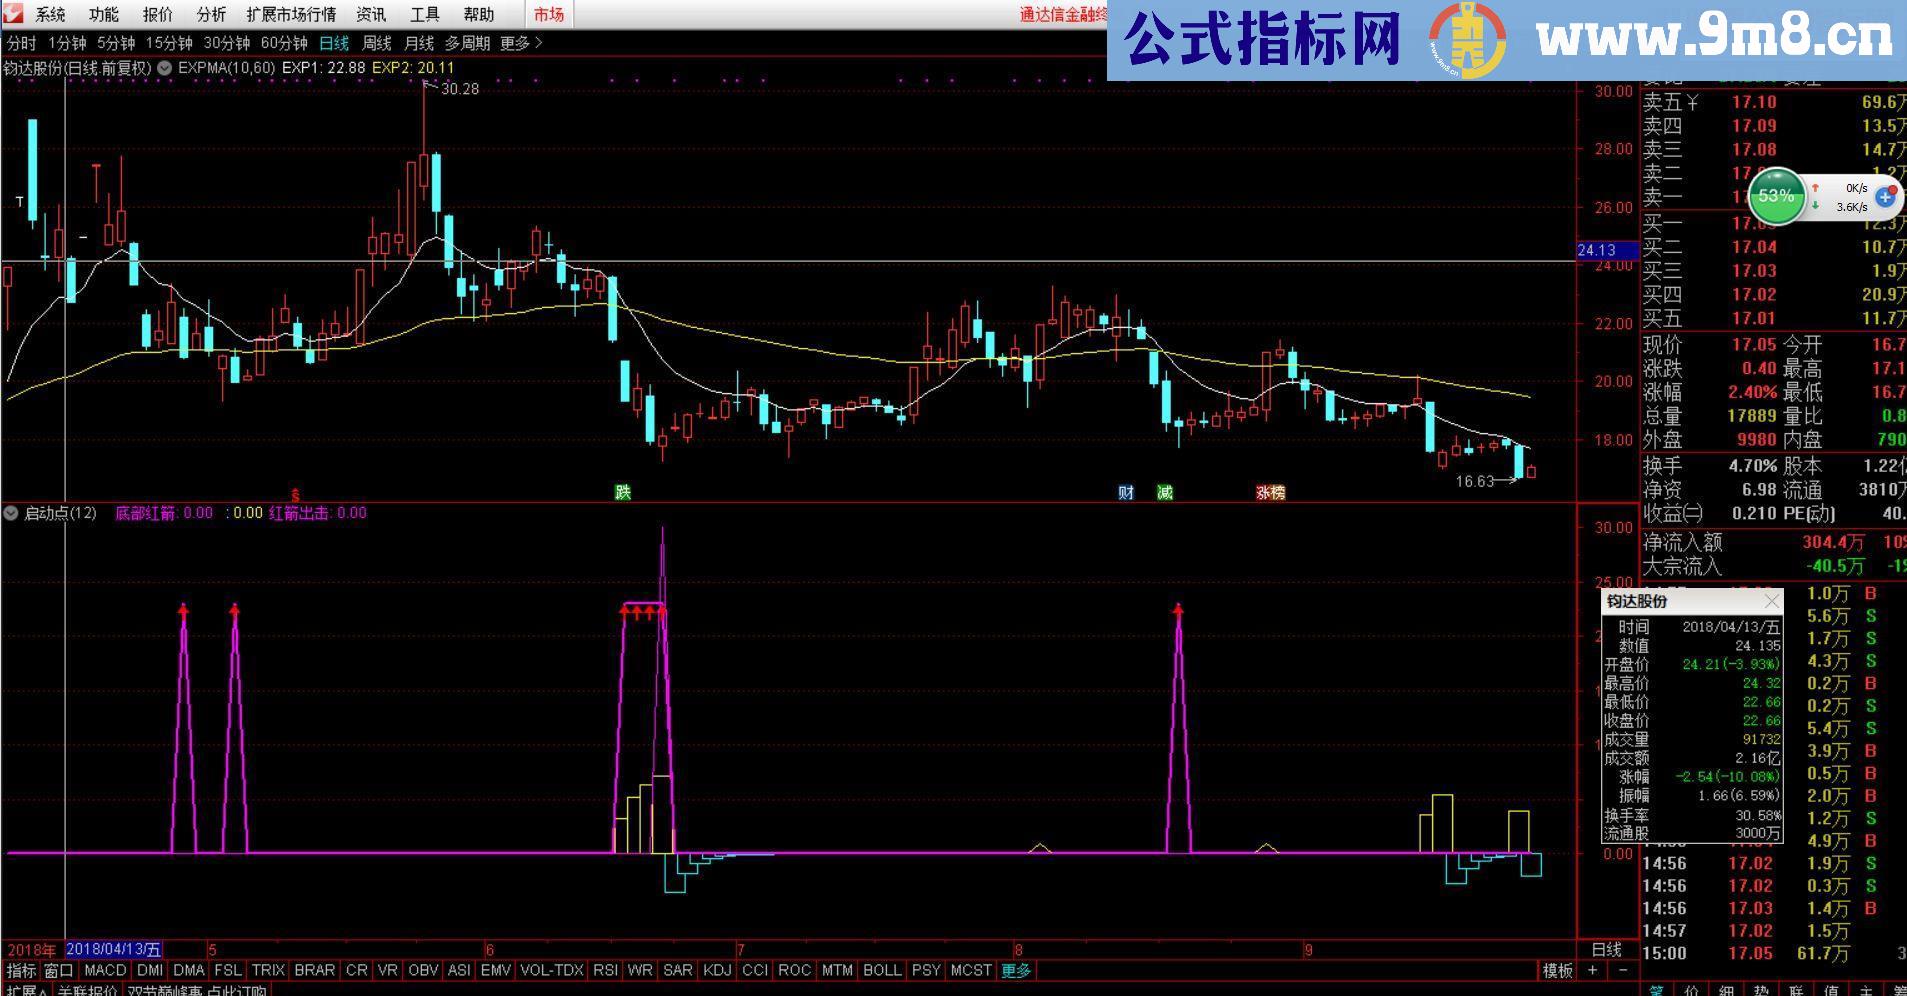Click the 53% circular progress widget
This screenshot has height=996, width=1907.
(1777, 197)
